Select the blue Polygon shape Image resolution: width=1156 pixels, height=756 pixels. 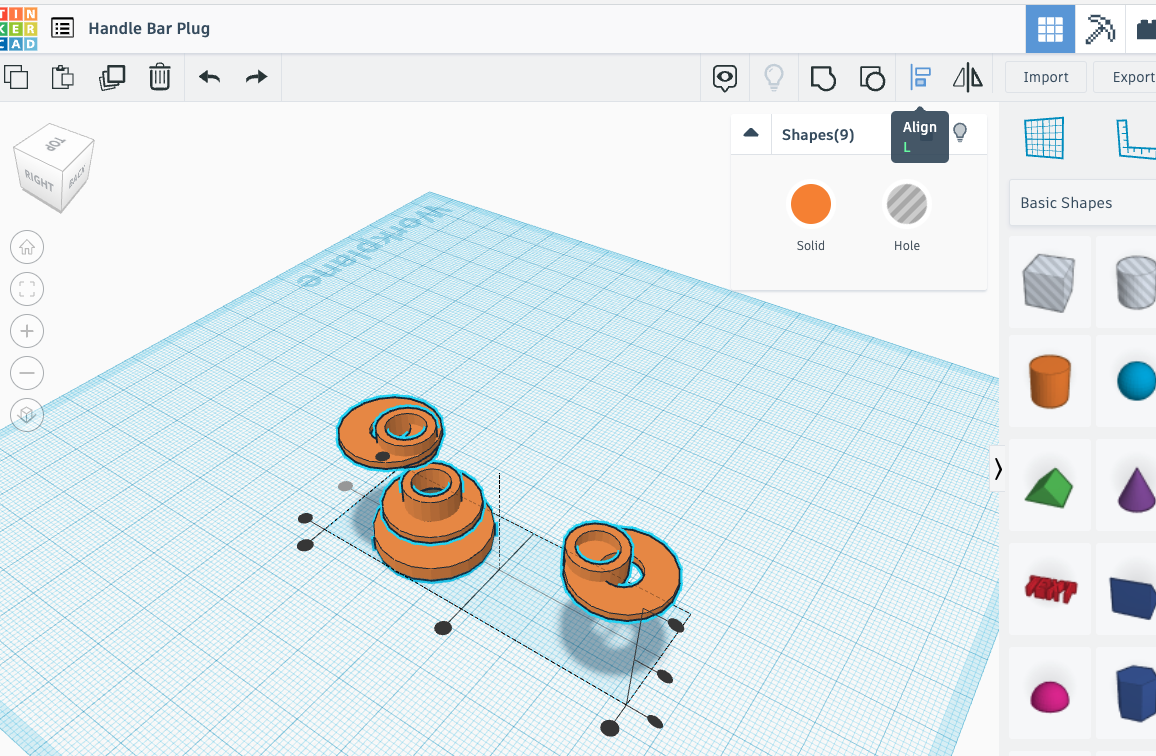coord(1136,693)
